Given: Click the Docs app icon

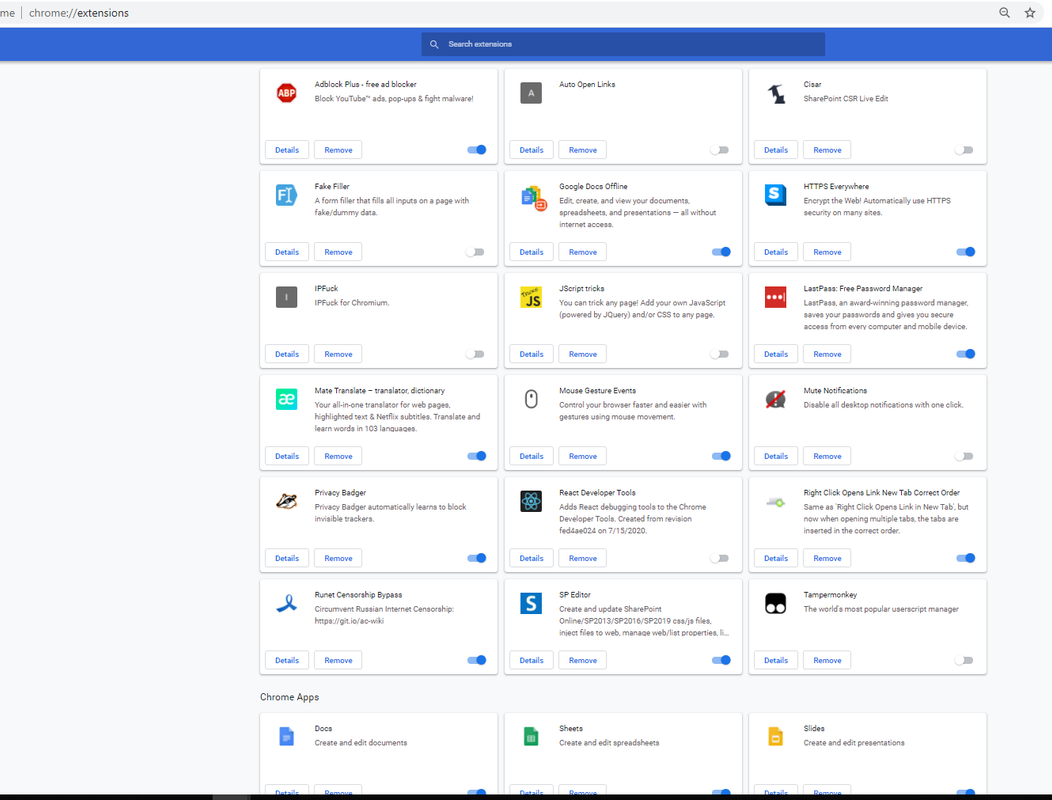Looking at the screenshot, I should (286, 736).
